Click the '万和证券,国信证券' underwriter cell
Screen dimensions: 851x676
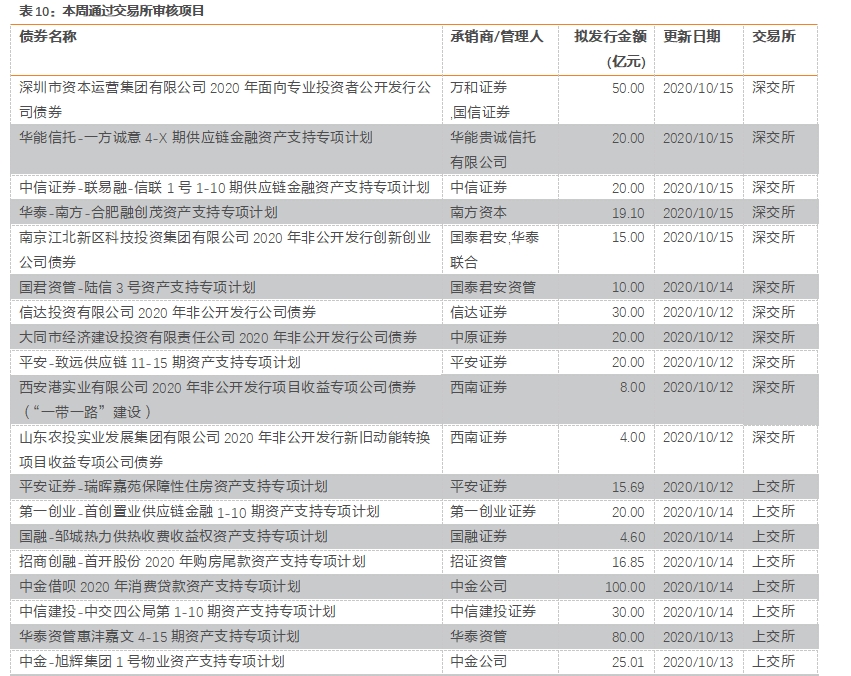click(x=480, y=100)
